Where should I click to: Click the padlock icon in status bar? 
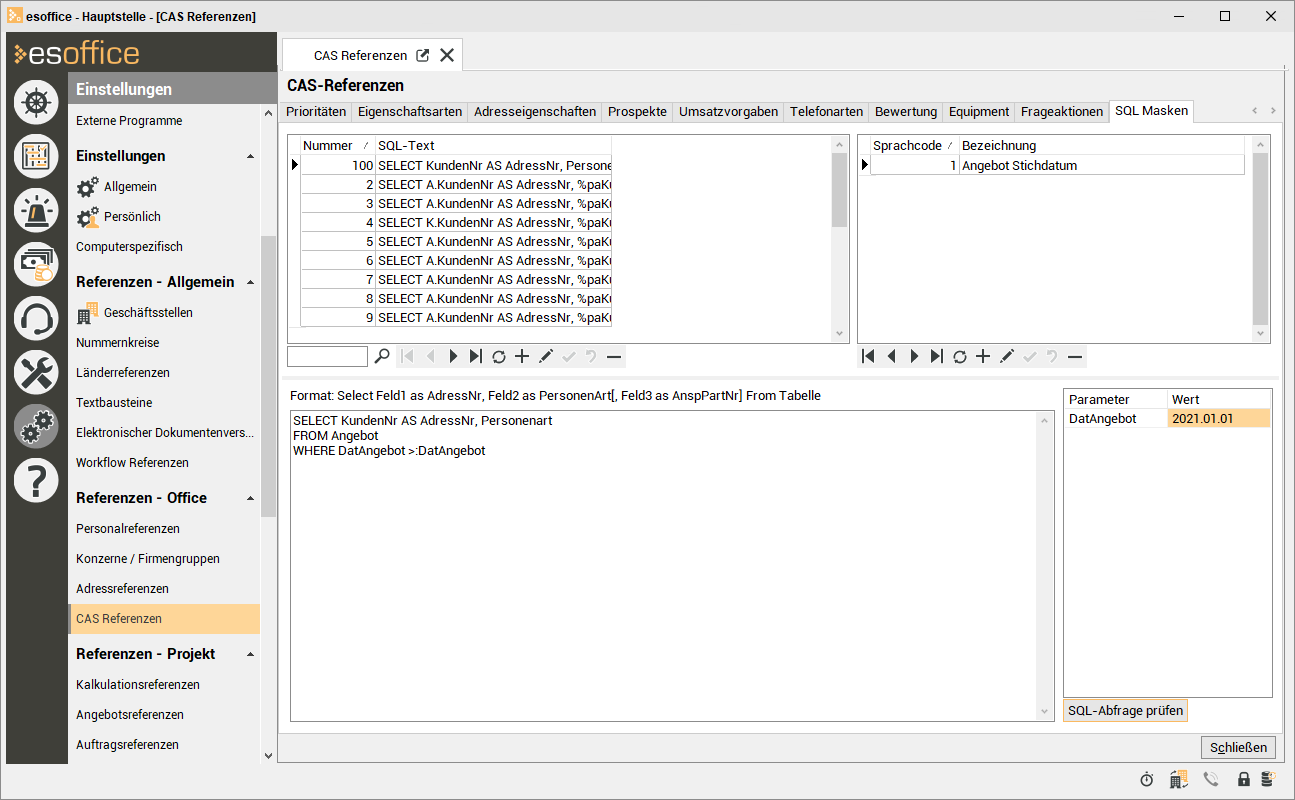(x=1244, y=779)
